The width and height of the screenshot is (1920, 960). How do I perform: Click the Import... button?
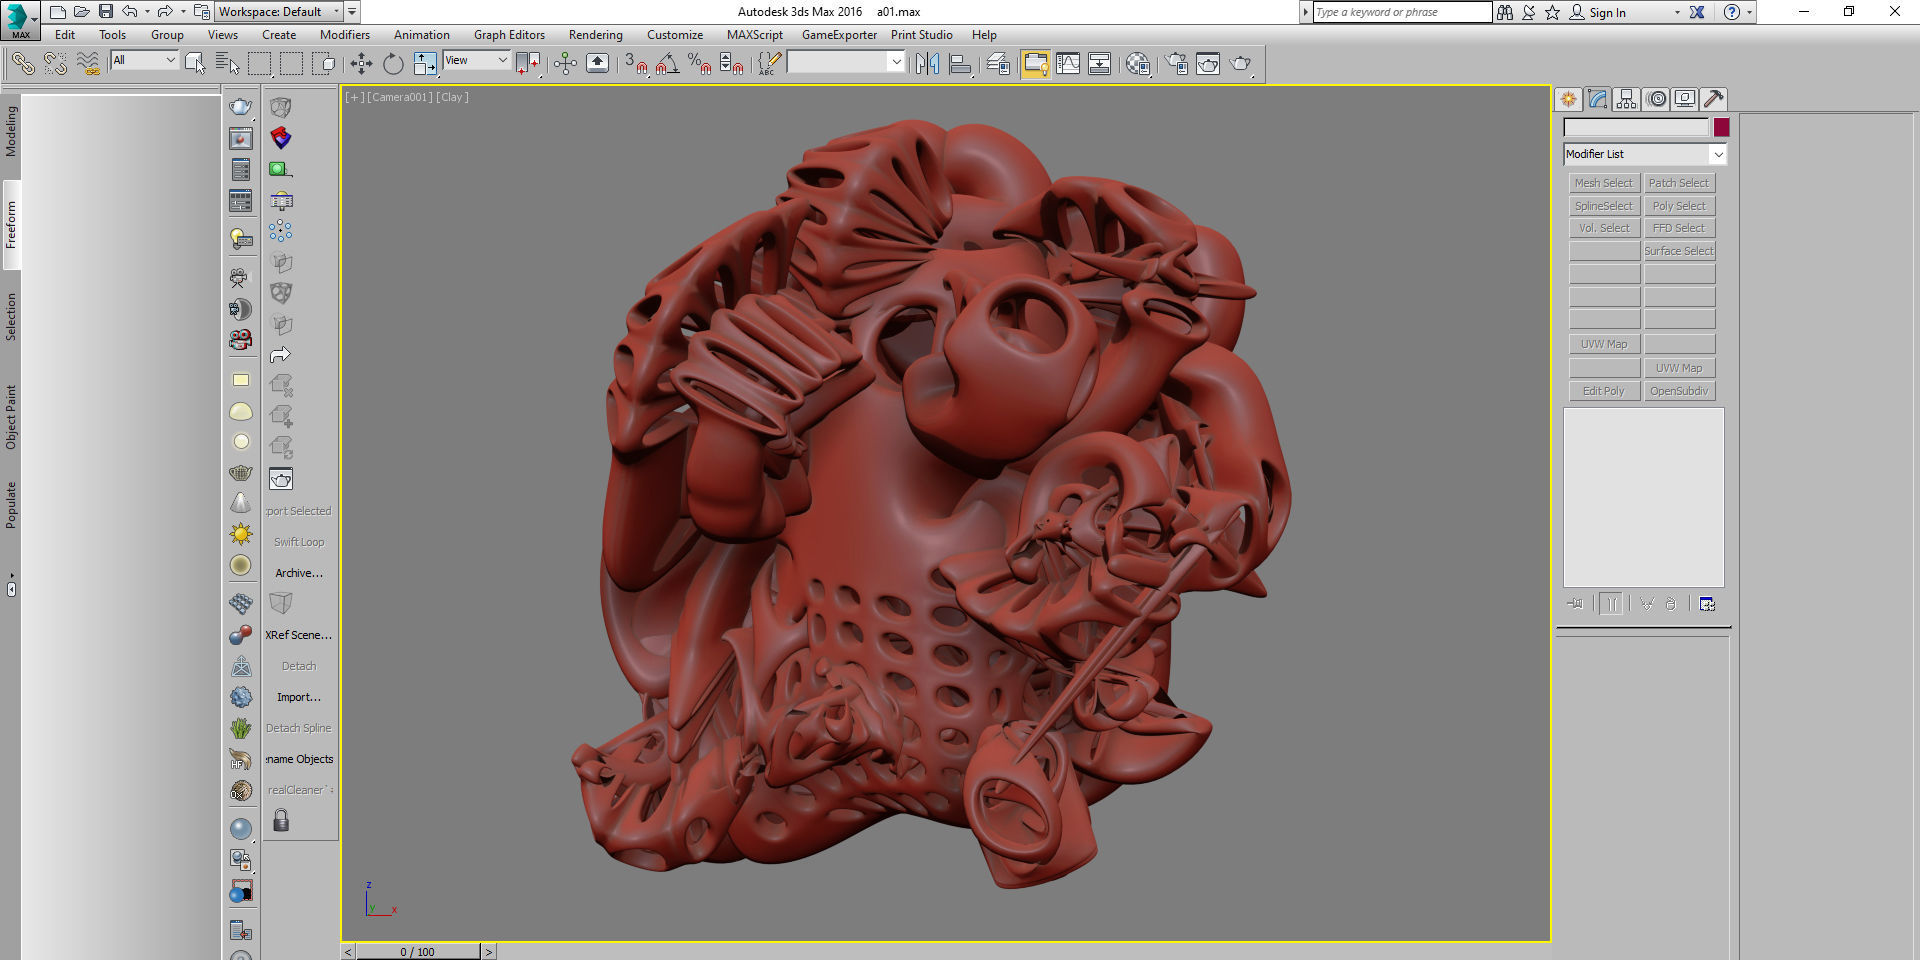point(299,697)
